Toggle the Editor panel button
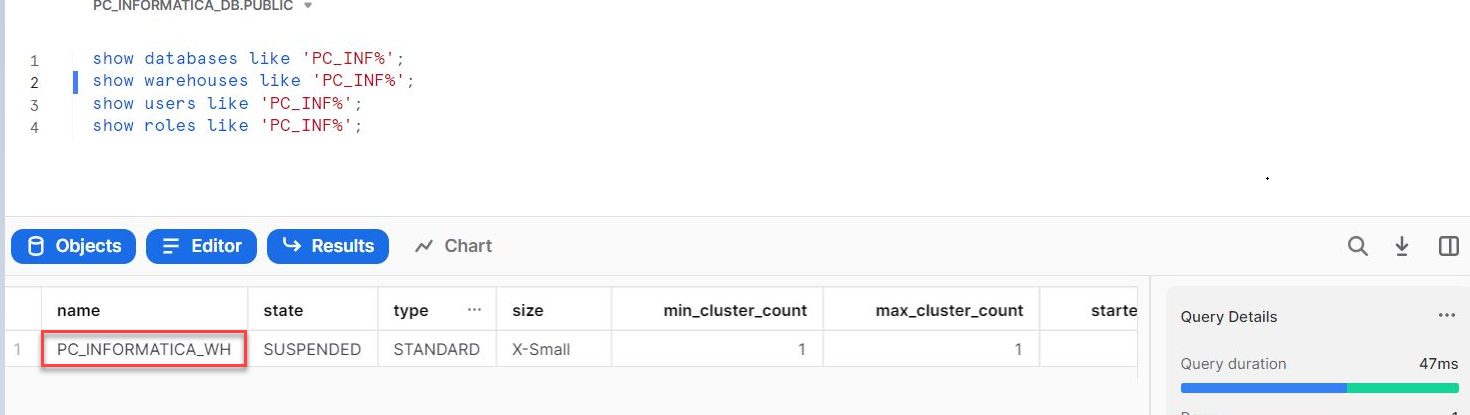 point(201,246)
